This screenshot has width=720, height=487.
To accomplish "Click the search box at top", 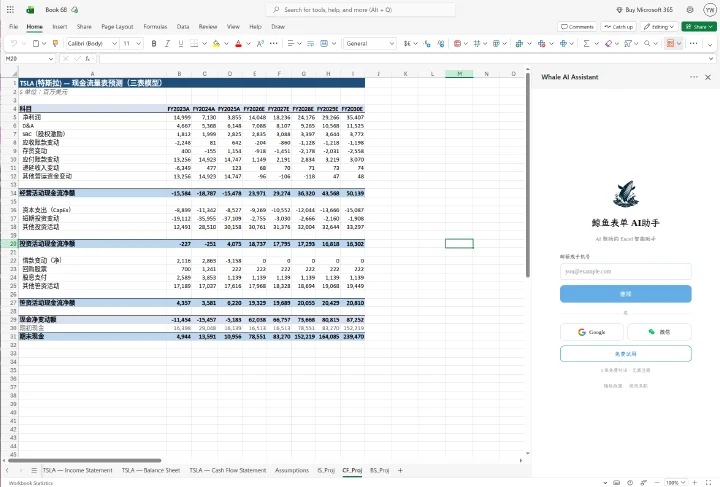I will [x=360, y=10].
